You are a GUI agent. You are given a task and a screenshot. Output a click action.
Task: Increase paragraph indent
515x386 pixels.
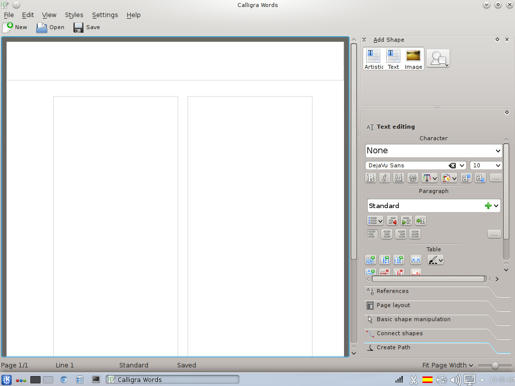(406, 221)
